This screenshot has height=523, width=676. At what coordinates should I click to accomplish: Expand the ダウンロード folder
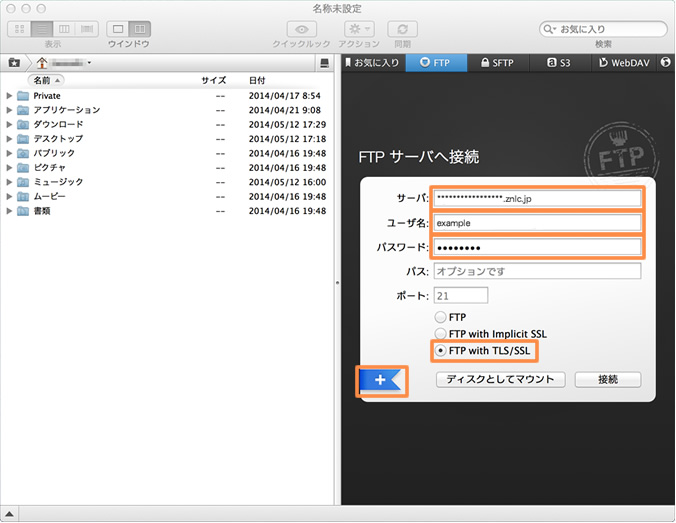click(9, 125)
